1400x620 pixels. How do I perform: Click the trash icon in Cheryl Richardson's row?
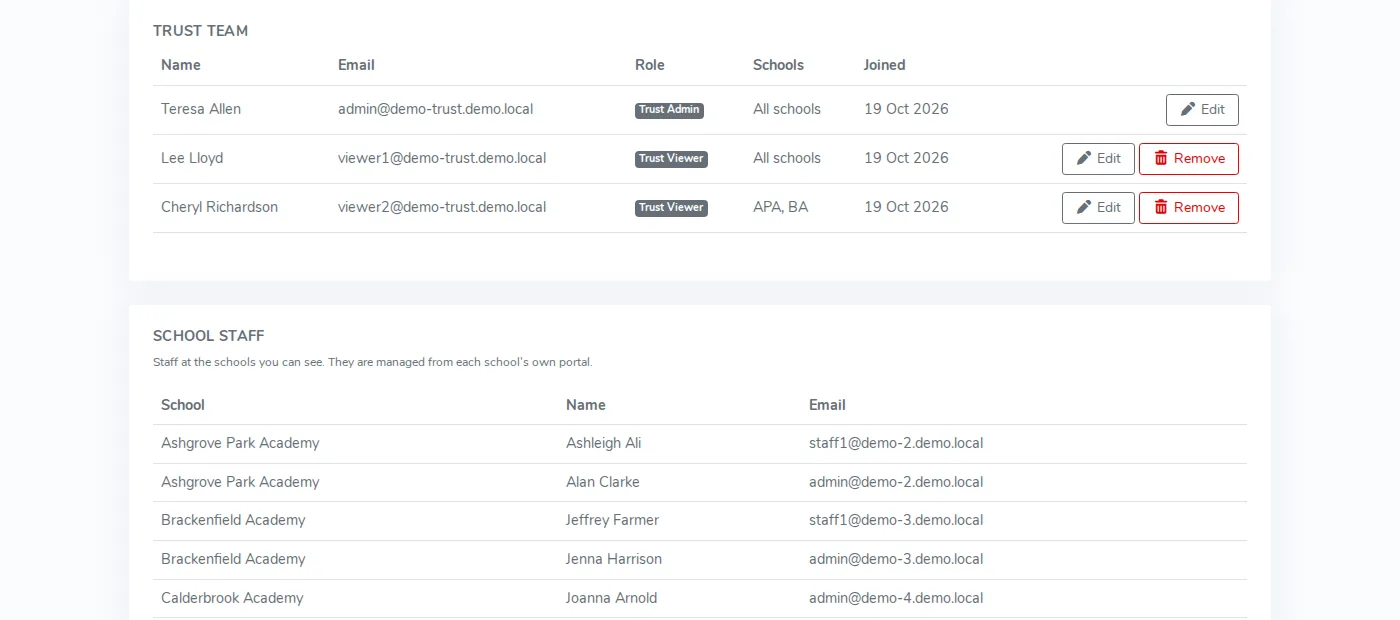(x=1161, y=208)
